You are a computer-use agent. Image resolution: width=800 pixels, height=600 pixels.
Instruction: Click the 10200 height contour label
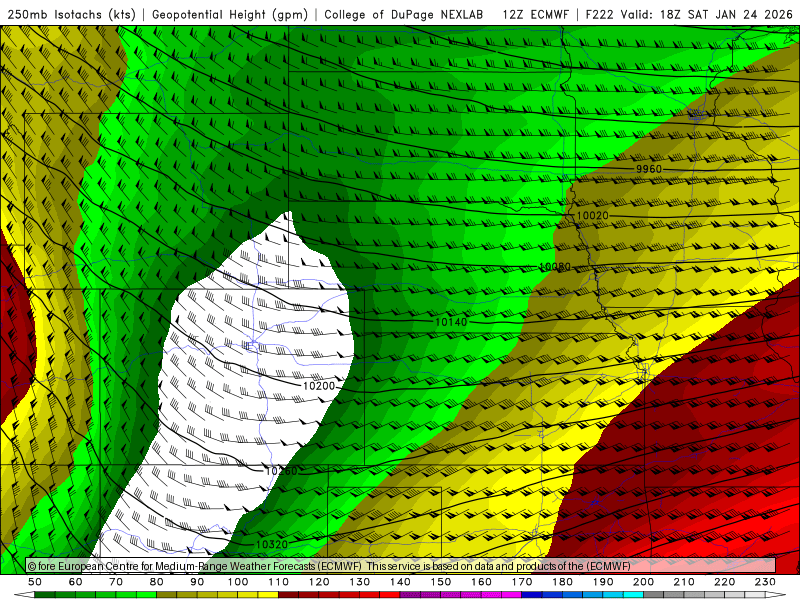(319, 386)
